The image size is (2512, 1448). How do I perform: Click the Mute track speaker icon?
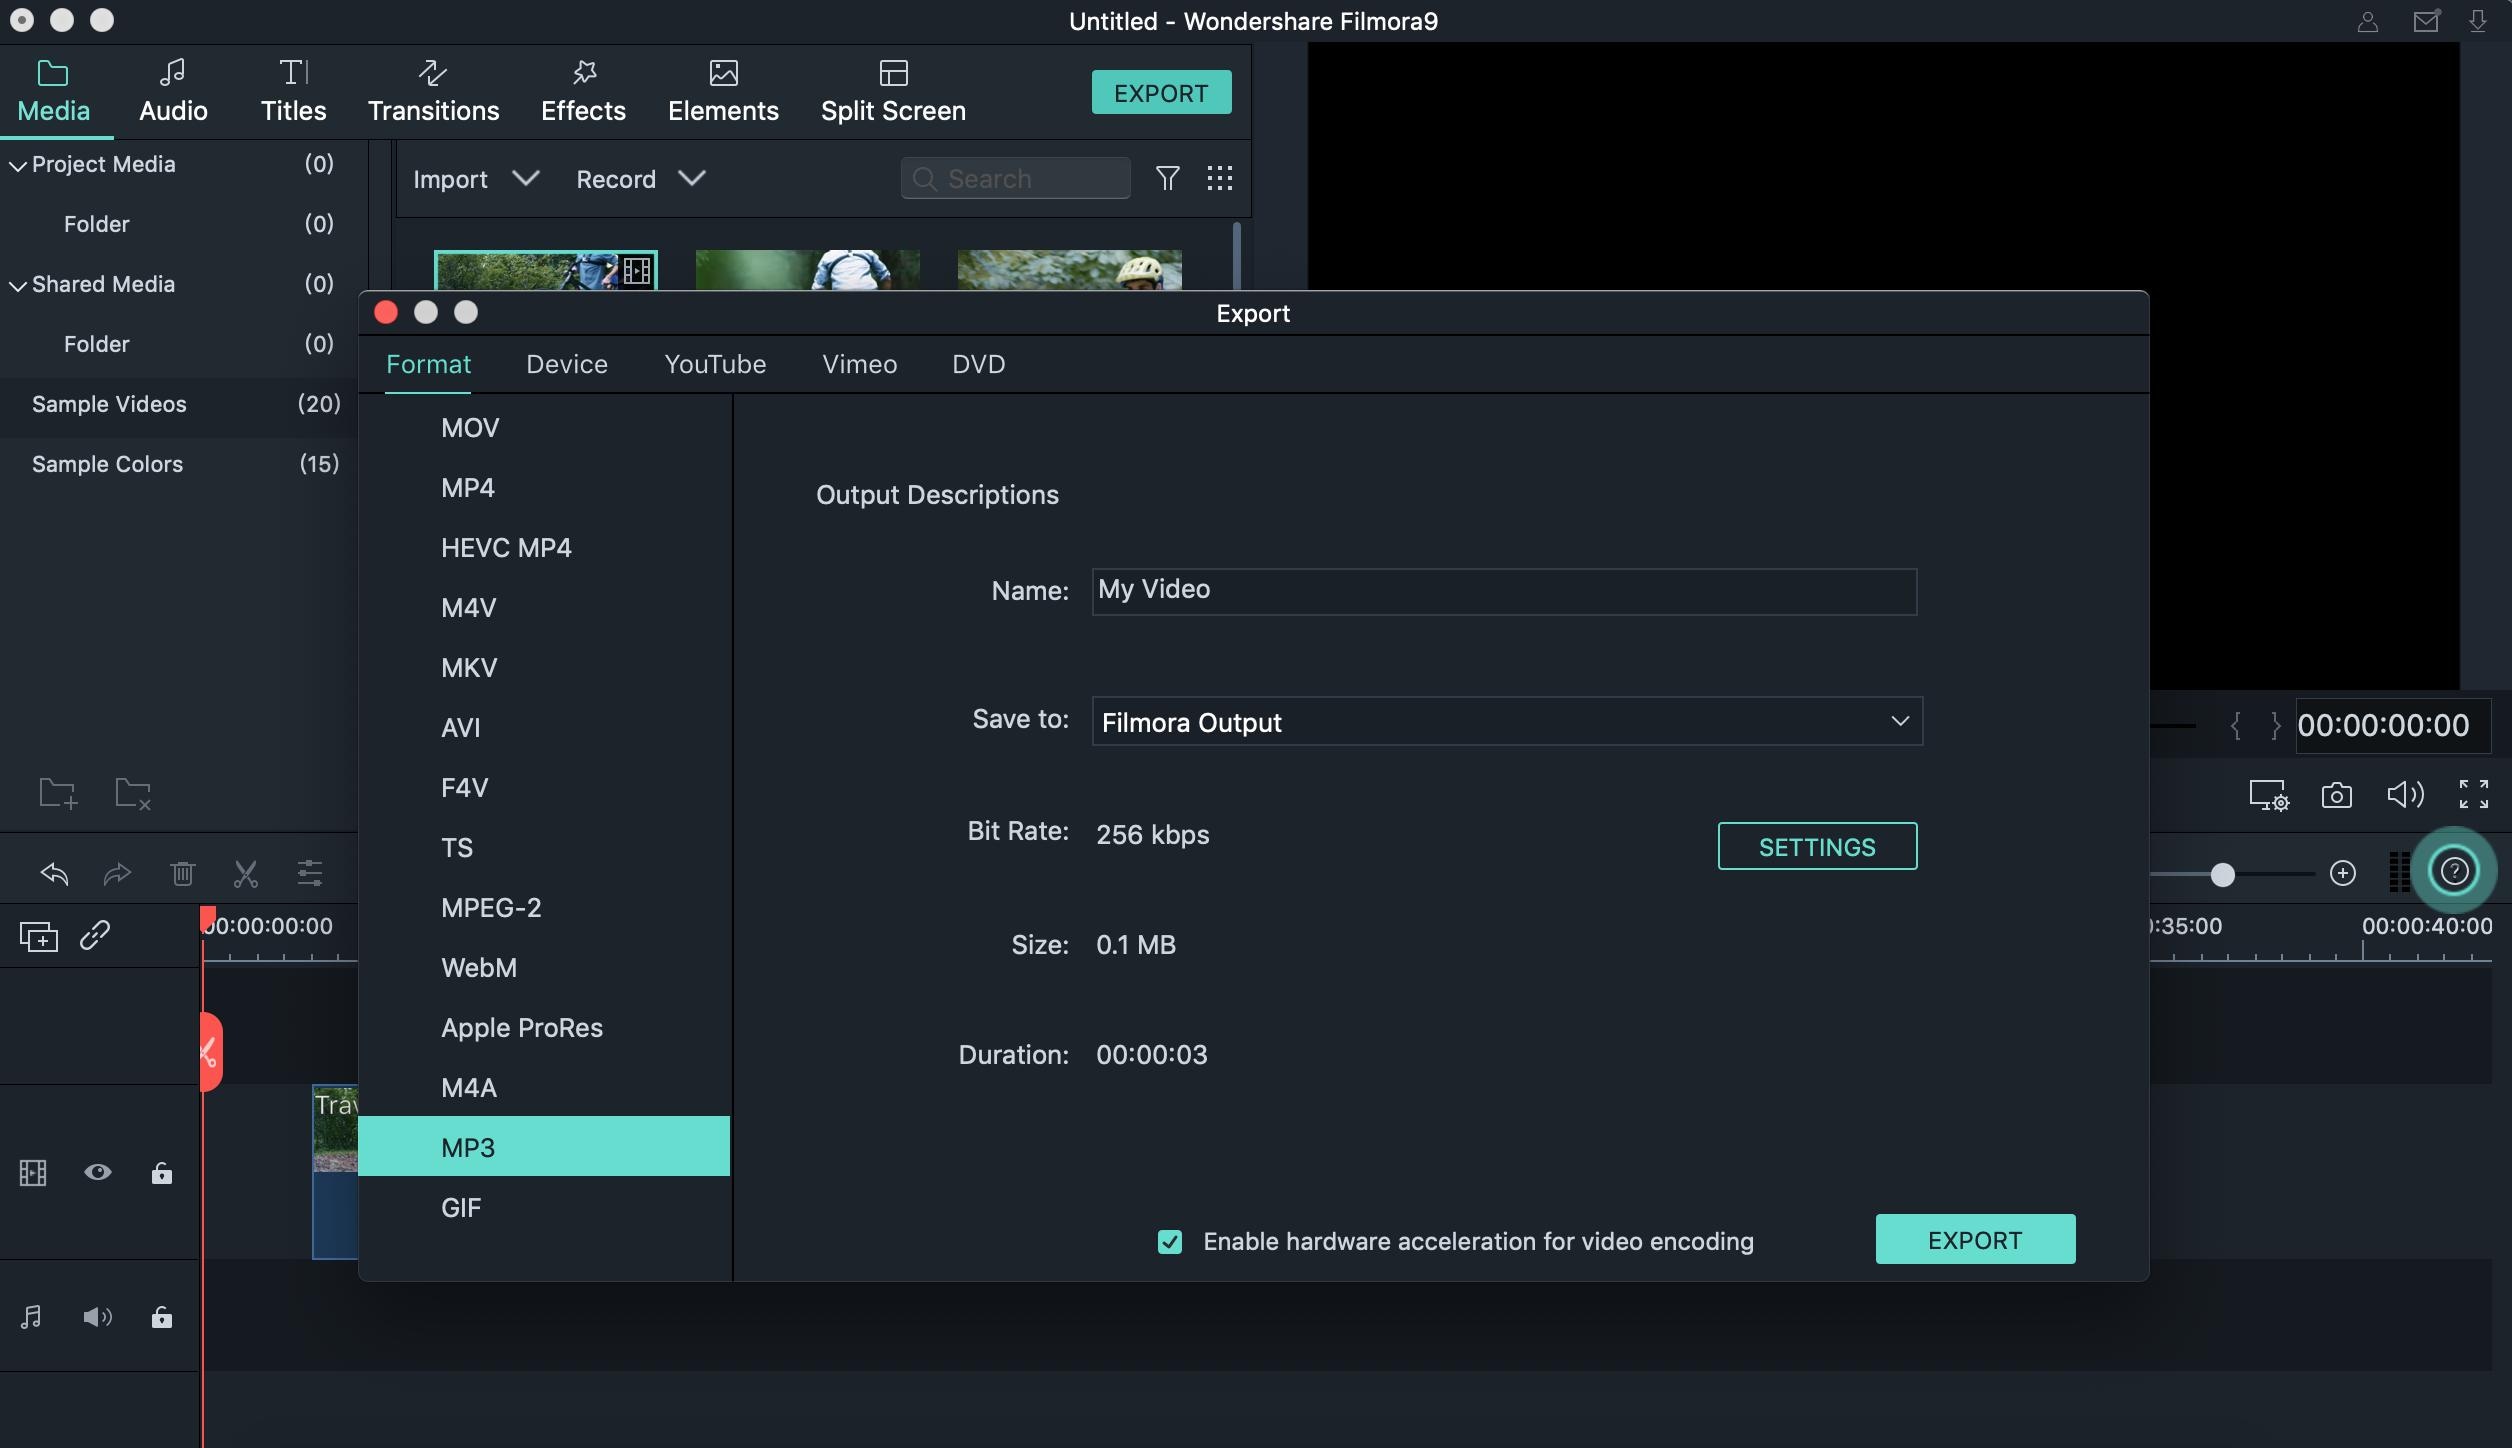point(95,1315)
